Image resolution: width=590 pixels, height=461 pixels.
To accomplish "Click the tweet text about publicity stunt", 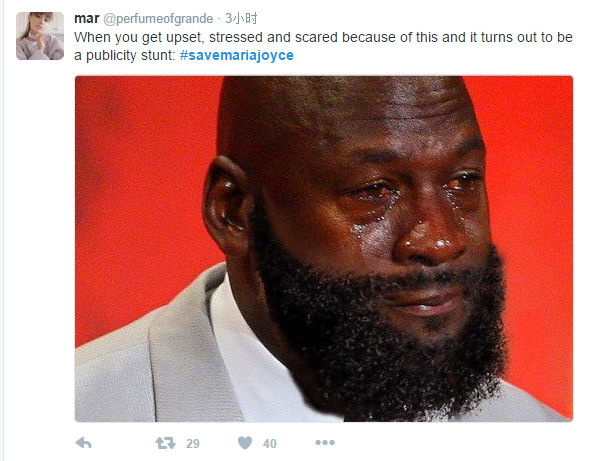I will tap(323, 46).
